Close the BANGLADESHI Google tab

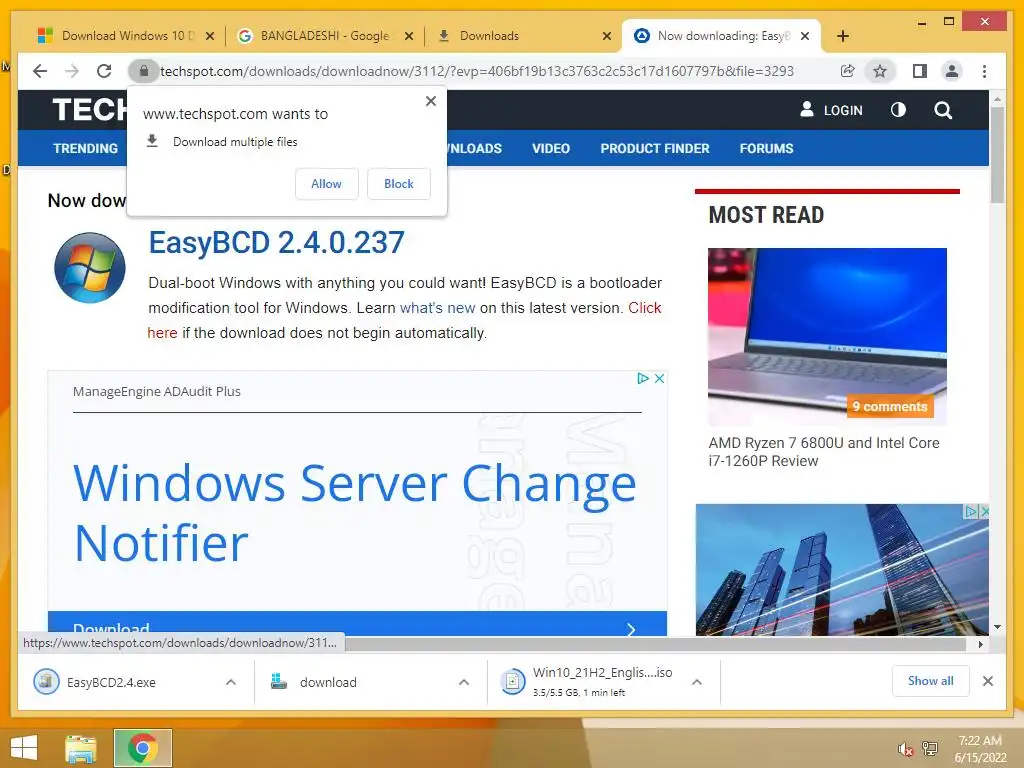click(409, 36)
